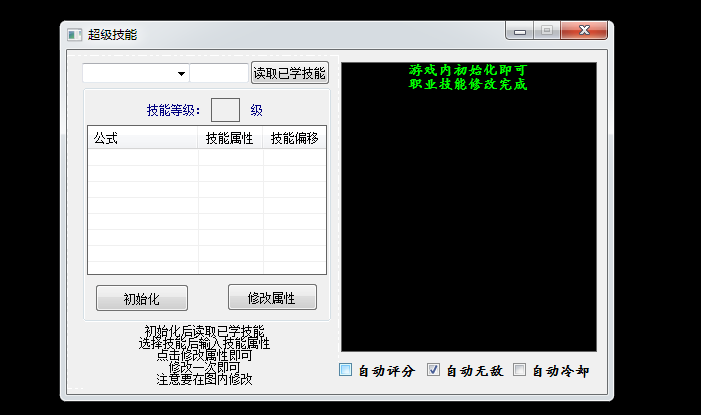Enable the 自动评分 checkbox

pyautogui.click(x=346, y=370)
